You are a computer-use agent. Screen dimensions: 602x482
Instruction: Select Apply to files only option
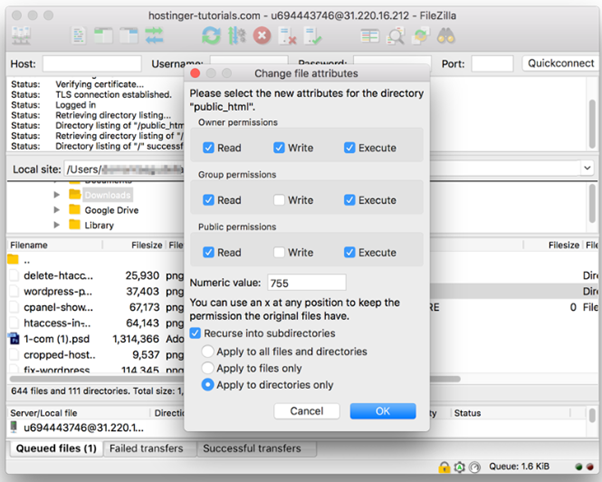click(x=208, y=368)
